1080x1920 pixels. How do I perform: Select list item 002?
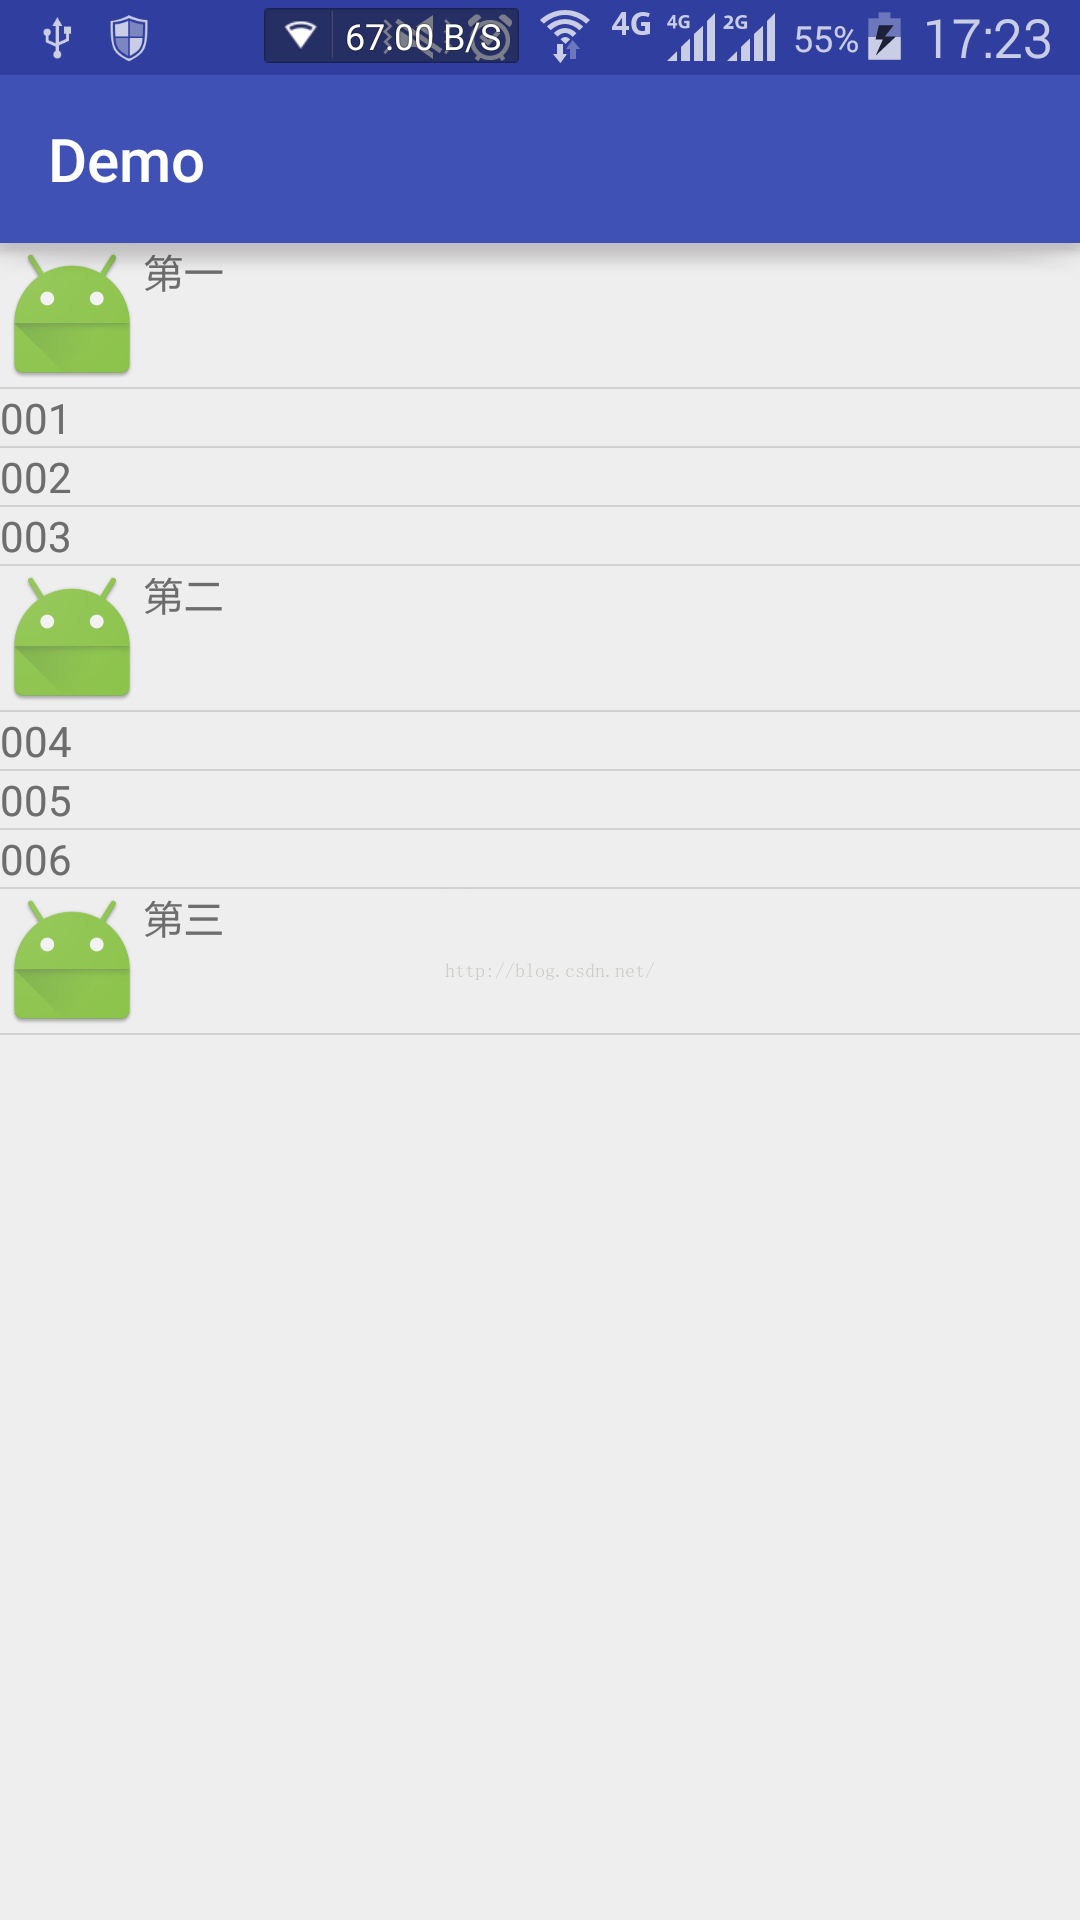[540, 477]
